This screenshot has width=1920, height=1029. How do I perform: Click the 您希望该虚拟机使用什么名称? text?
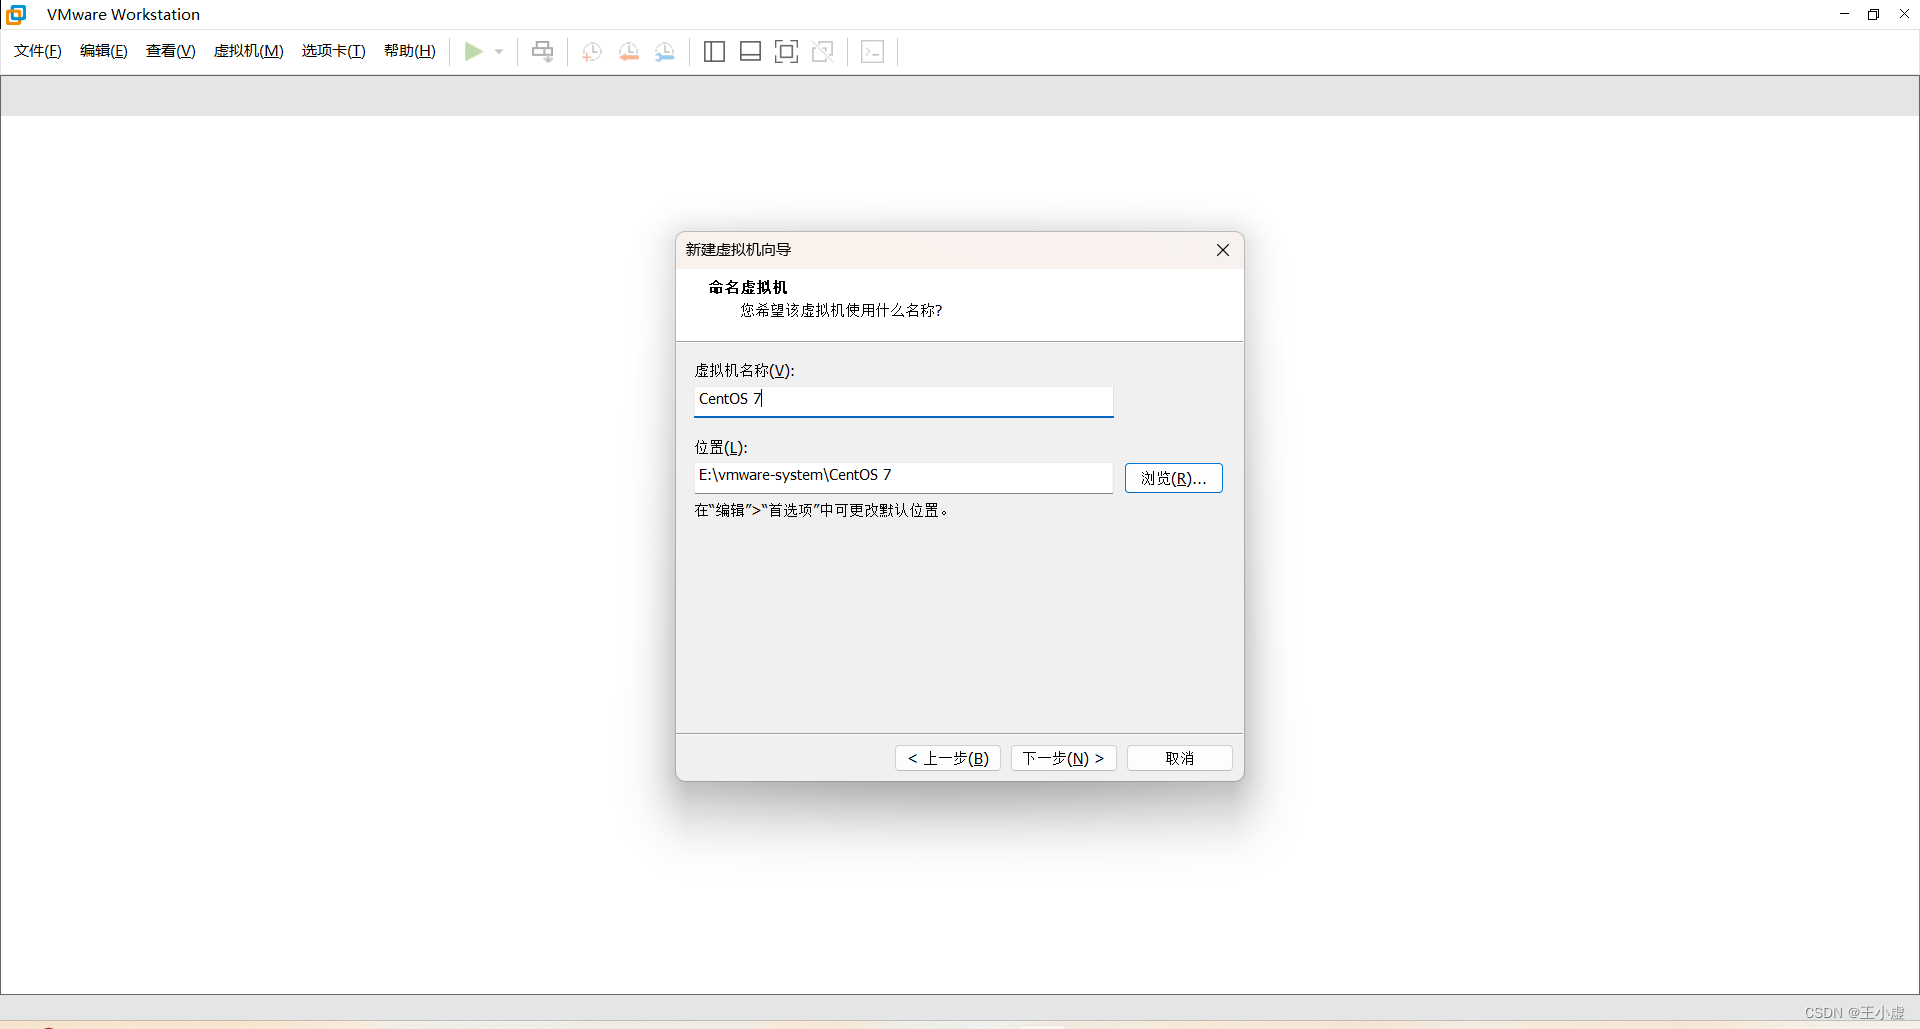841,310
